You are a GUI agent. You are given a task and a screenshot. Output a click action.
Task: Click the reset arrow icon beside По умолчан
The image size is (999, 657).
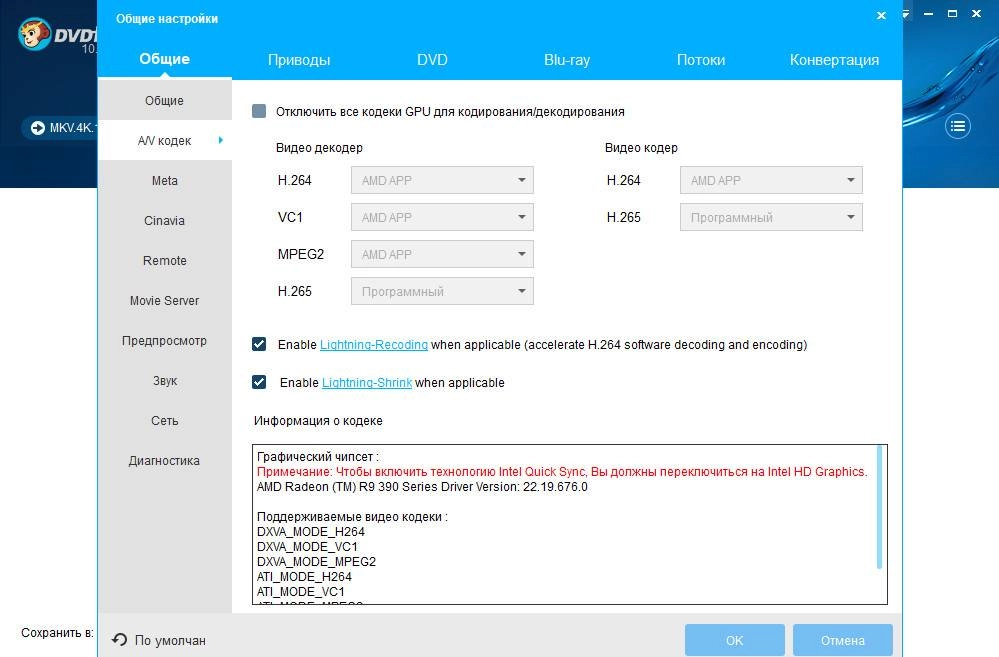(x=119, y=639)
